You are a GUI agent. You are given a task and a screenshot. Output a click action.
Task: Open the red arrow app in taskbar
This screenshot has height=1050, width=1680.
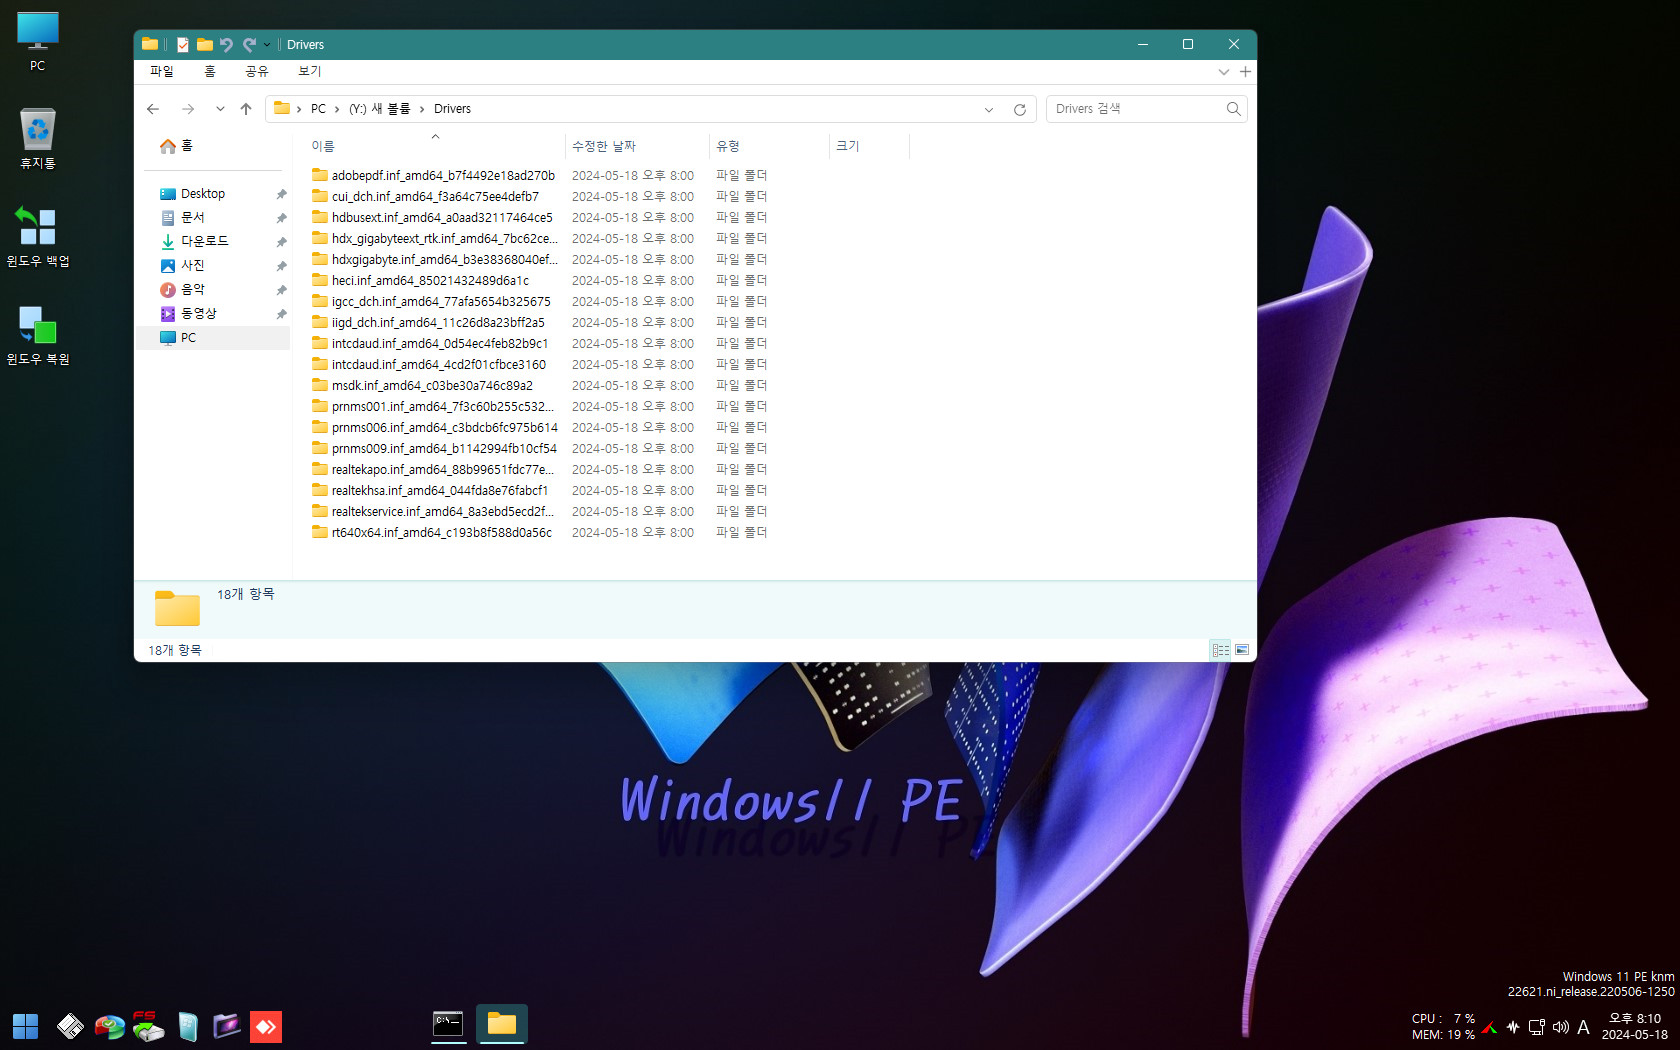266,1026
